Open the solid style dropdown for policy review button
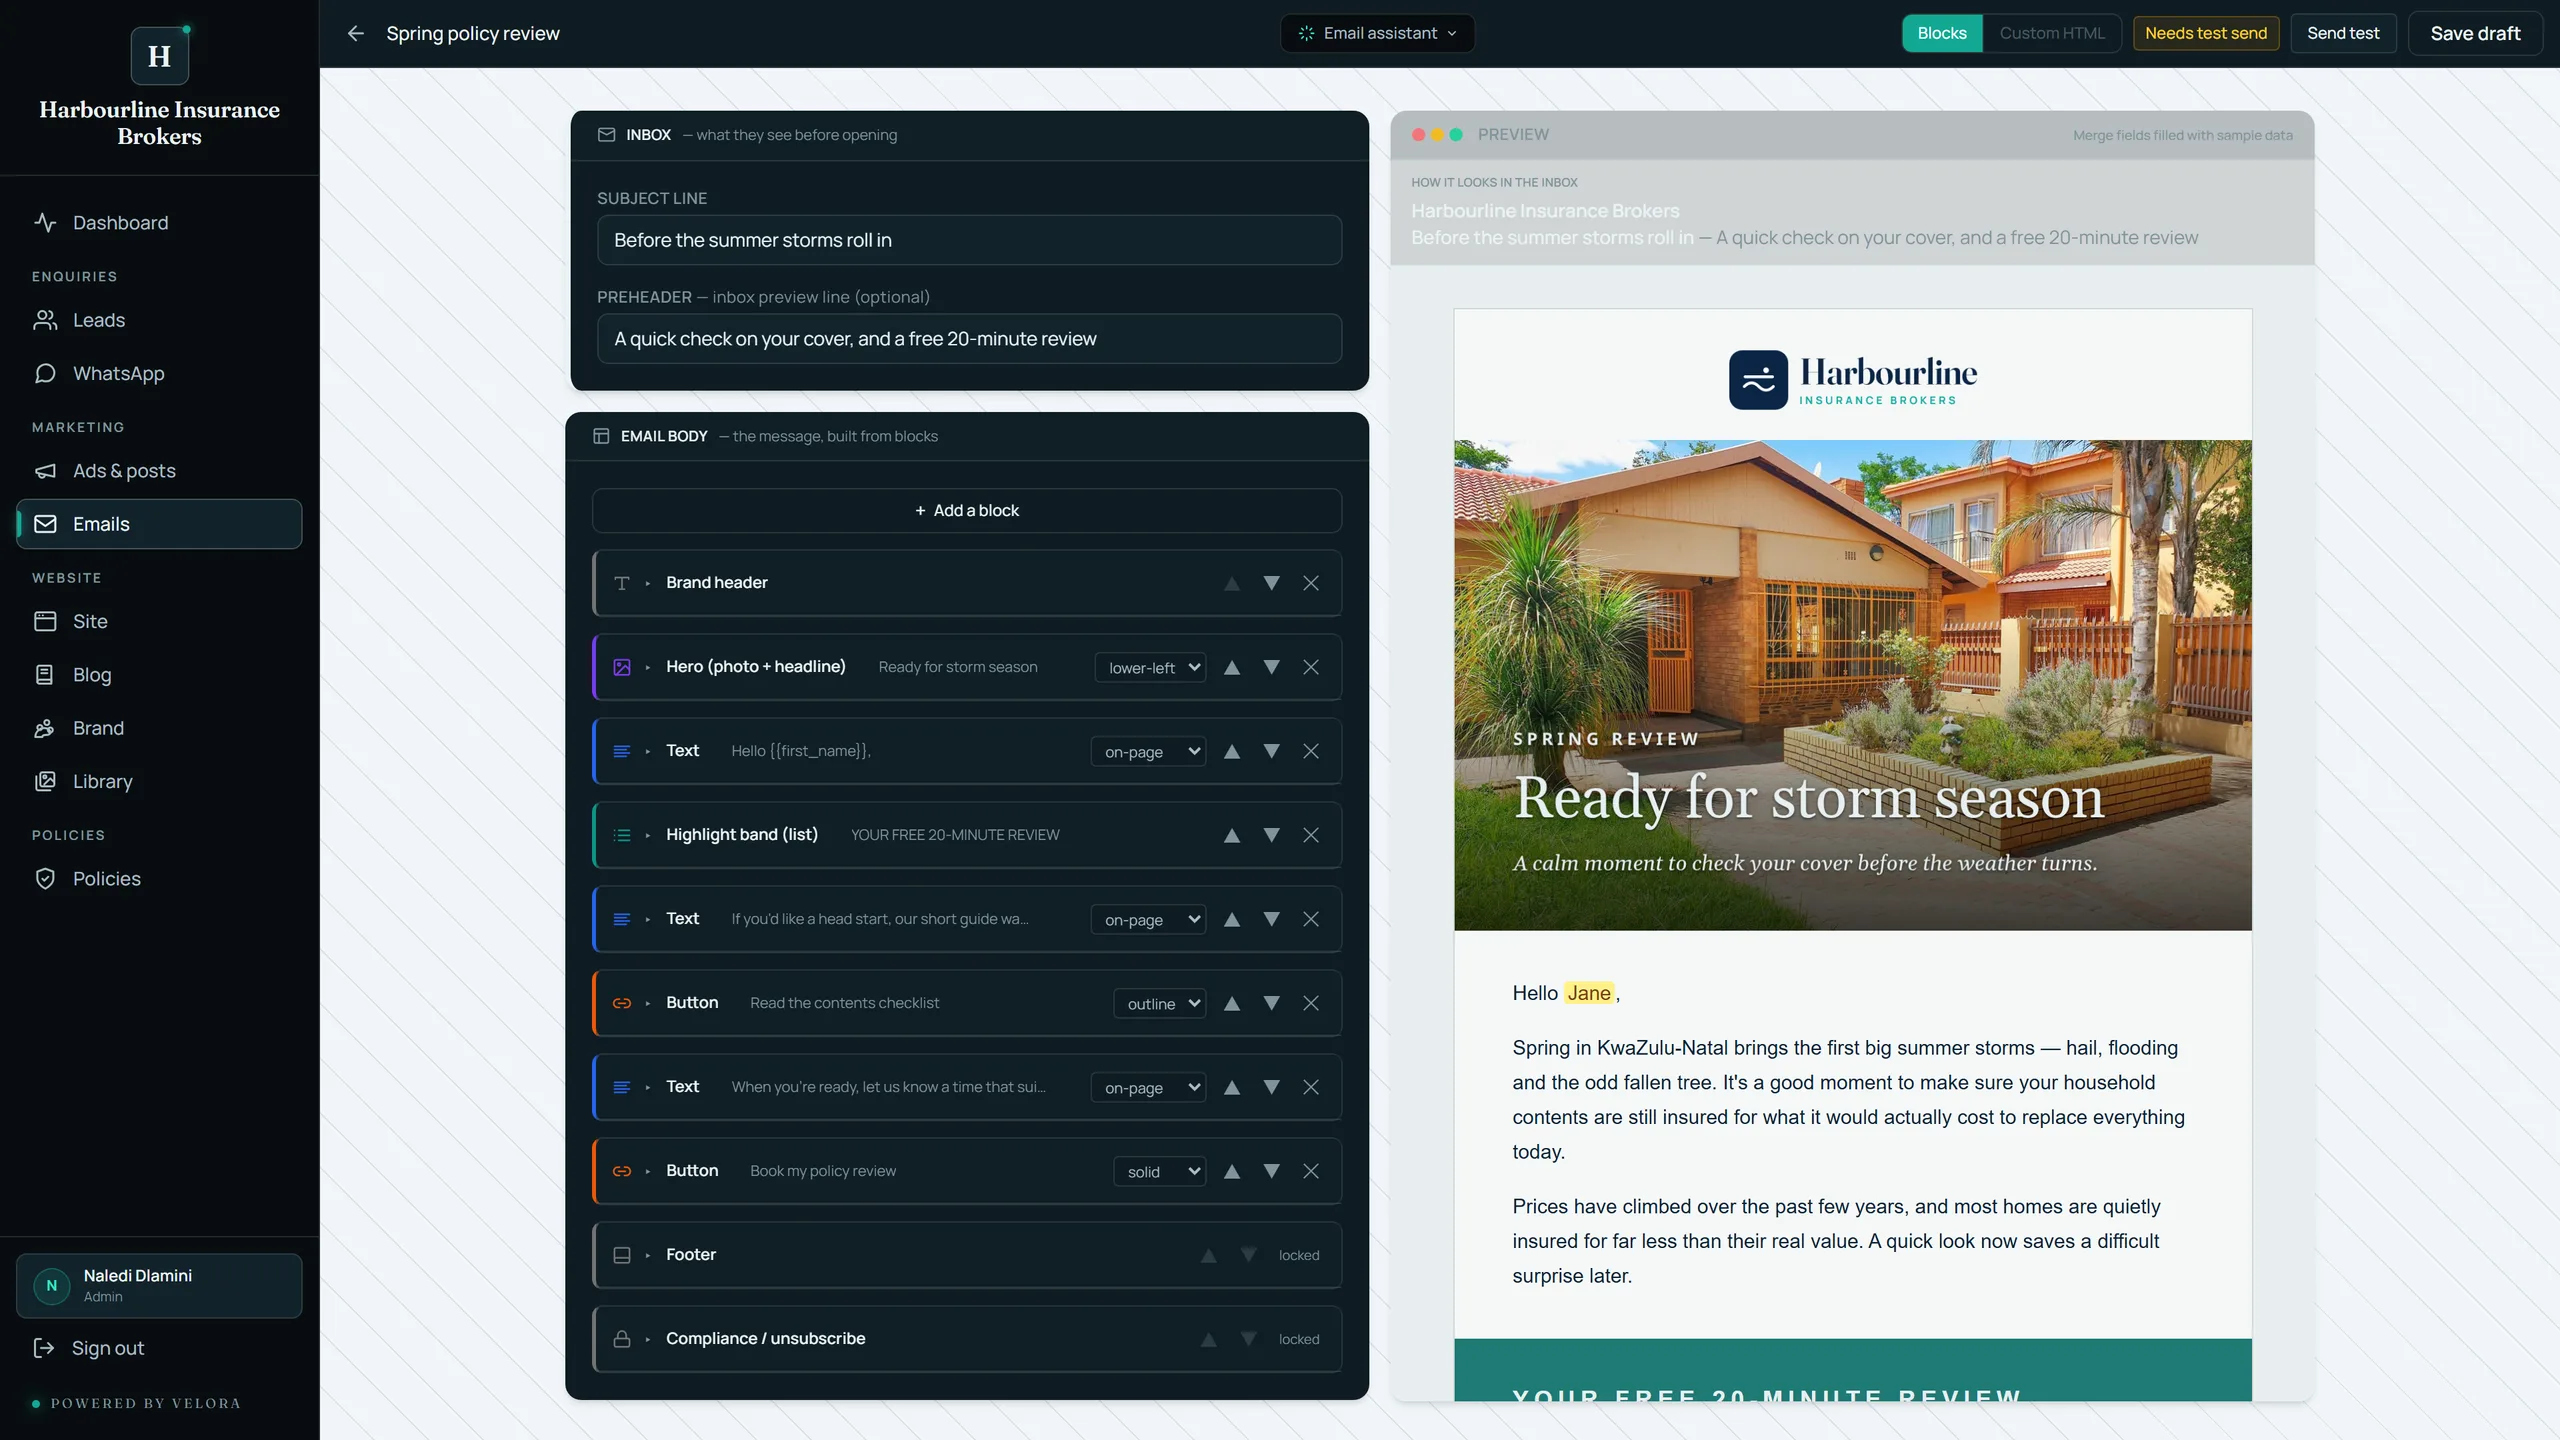Screen dimensions: 2560x1440 1160,1172
